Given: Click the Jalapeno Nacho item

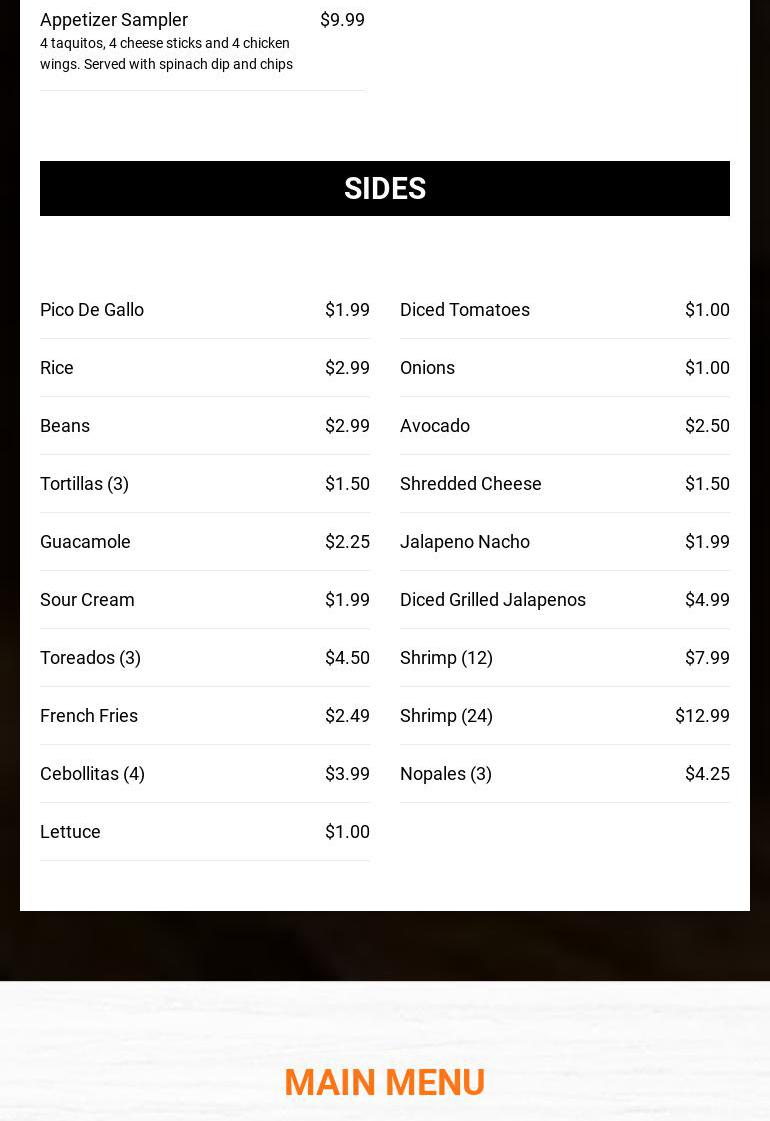Looking at the screenshot, I should (x=465, y=542).
